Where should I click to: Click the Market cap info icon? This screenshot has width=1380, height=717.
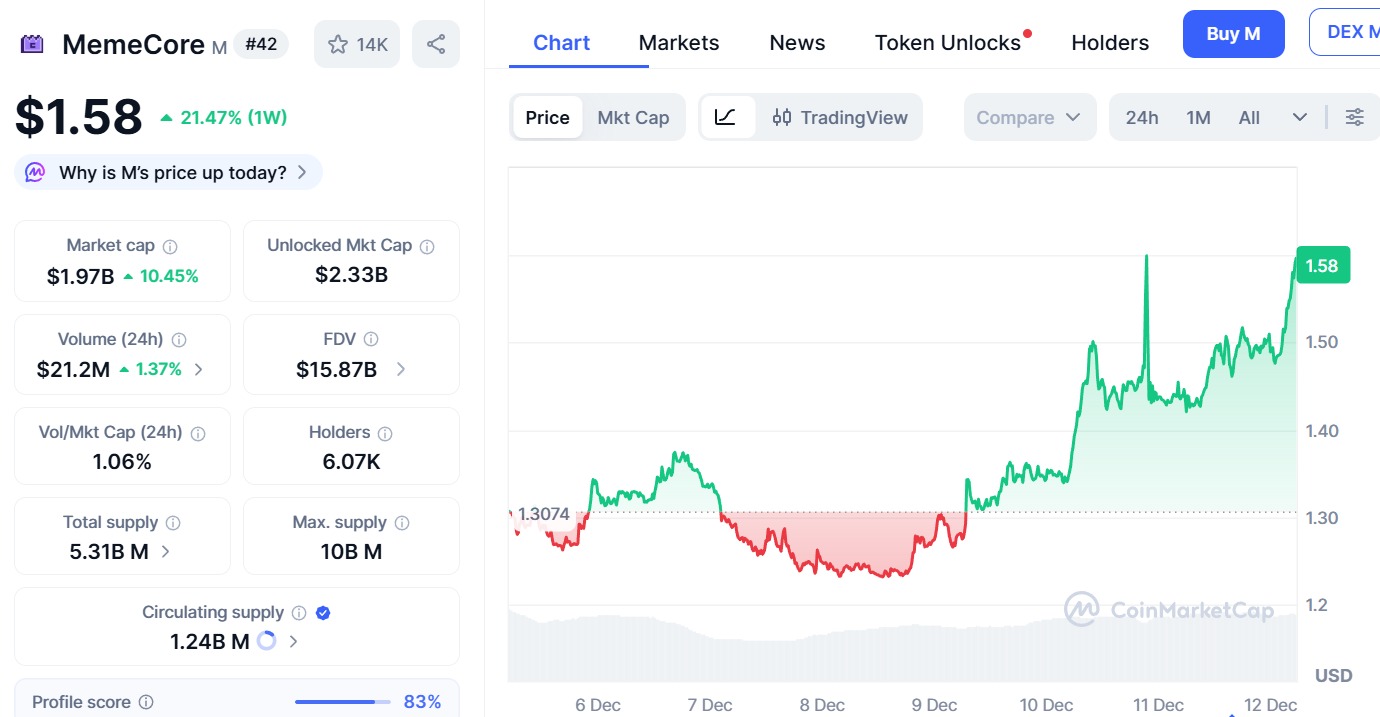pyautogui.click(x=170, y=246)
